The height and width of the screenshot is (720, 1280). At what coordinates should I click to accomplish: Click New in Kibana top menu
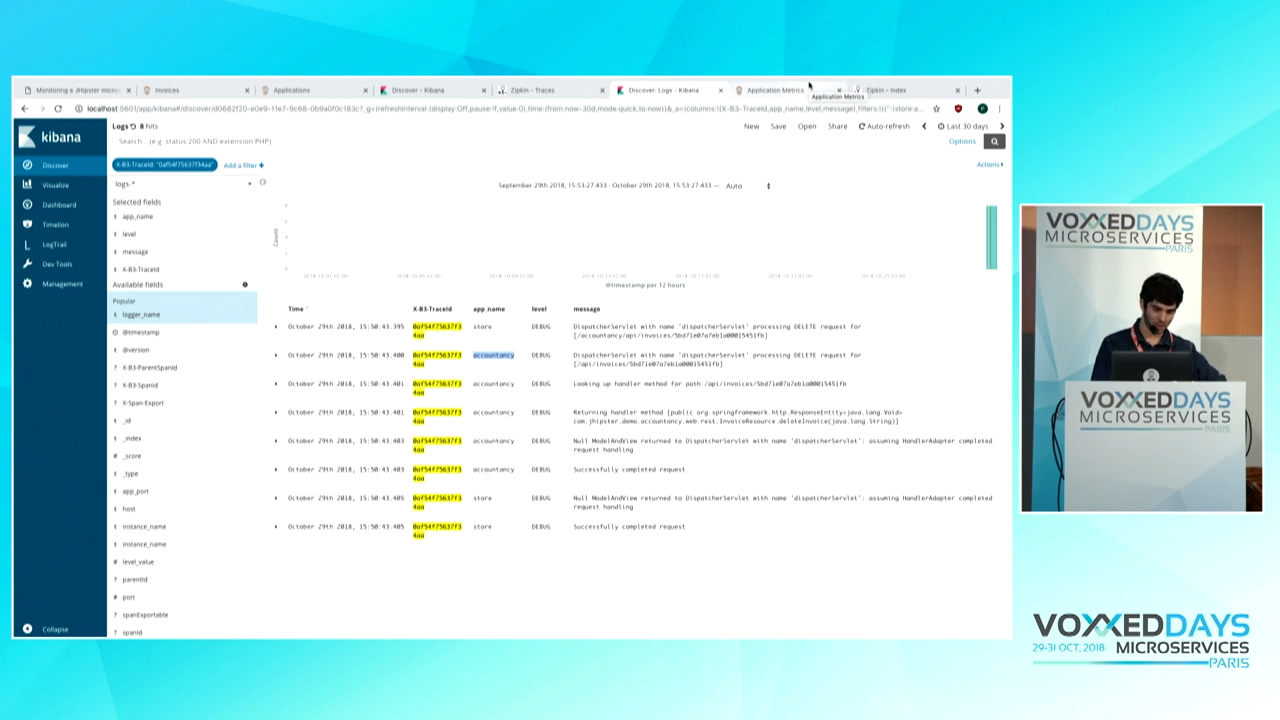pyautogui.click(x=751, y=126)
